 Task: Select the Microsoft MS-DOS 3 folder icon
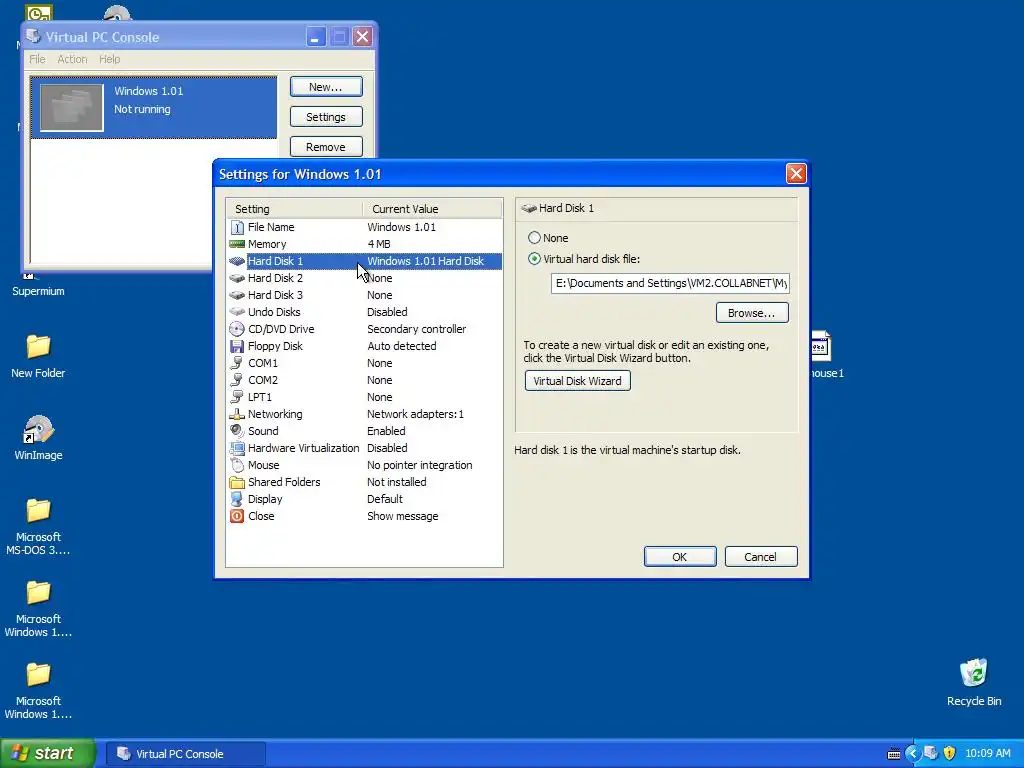[x=38, y=526]
